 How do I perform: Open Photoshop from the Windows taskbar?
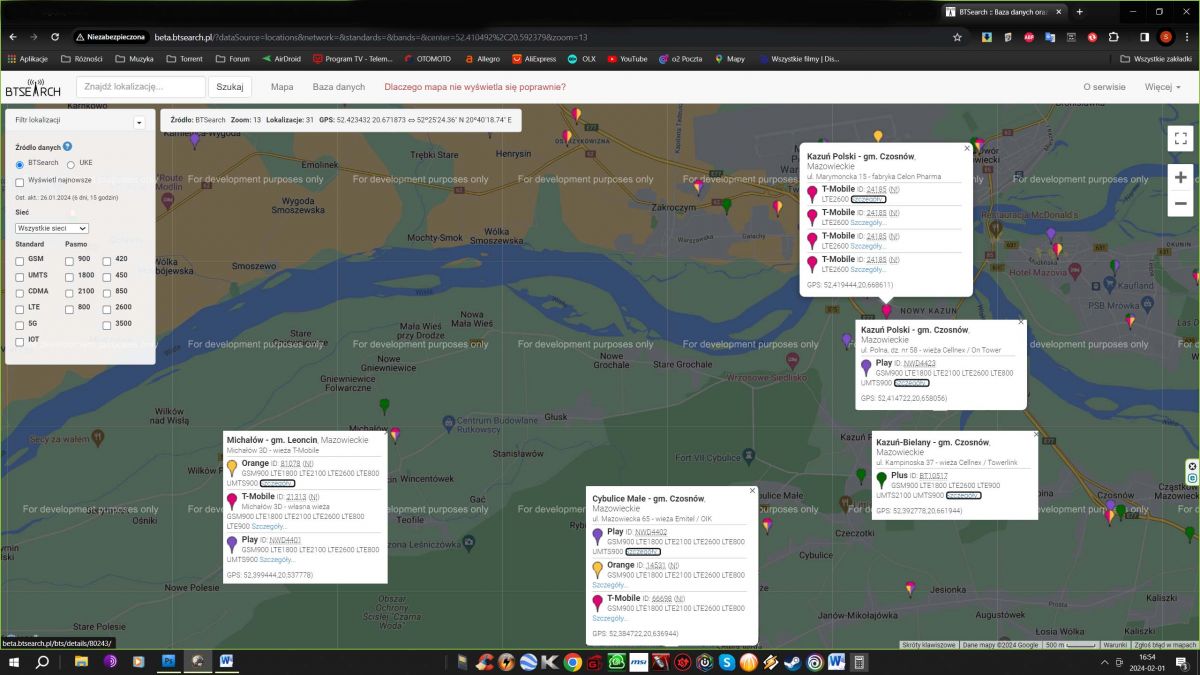(x=168, y=662)
